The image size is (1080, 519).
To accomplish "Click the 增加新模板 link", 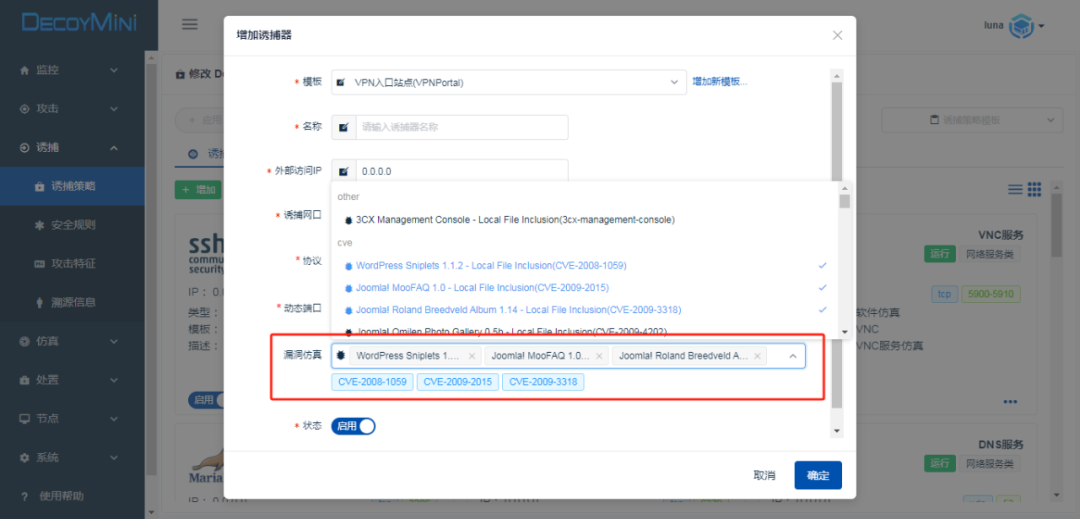I will pos(720,81).
